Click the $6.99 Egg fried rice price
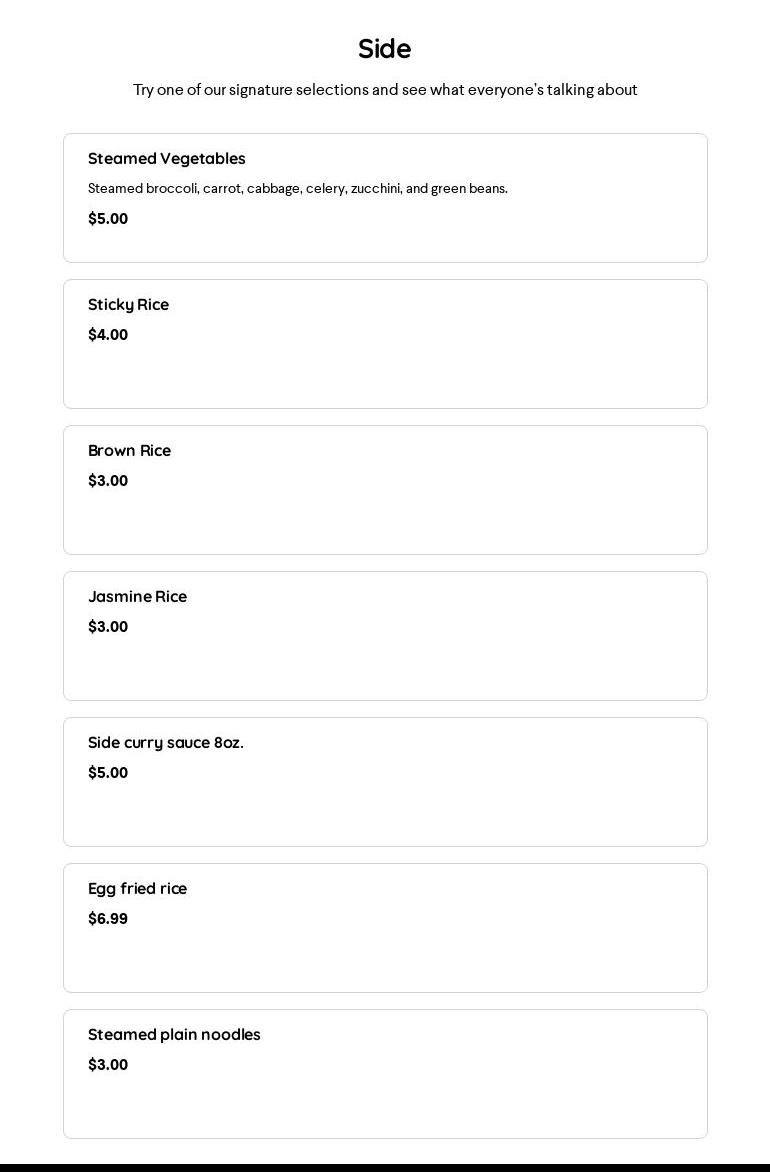 coord(108,919)
